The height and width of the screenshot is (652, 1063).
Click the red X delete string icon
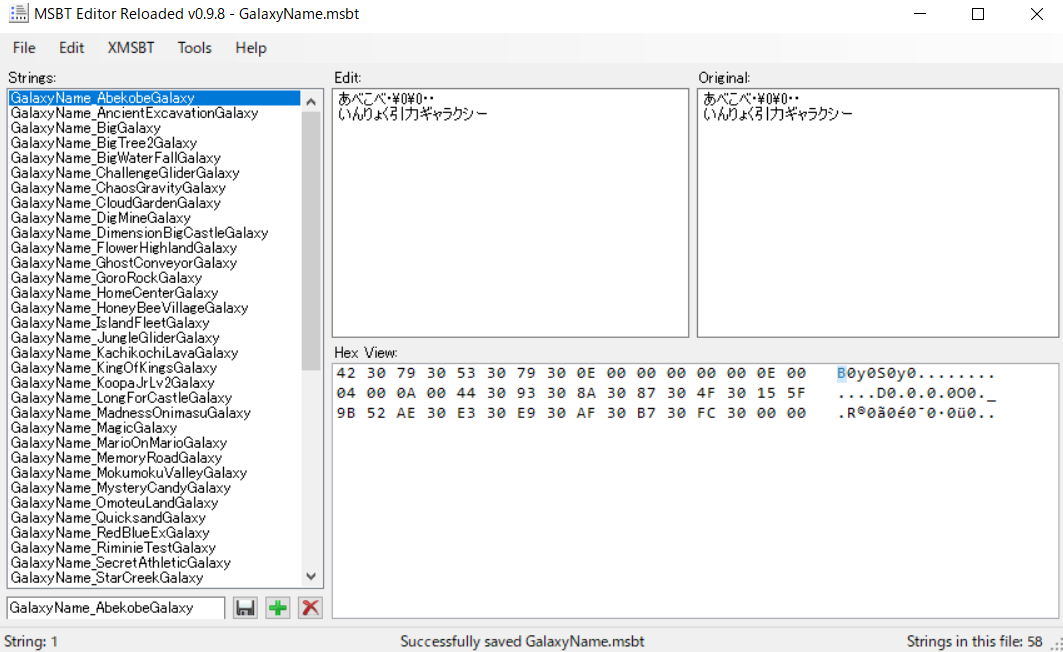click(x=310, y=607)
